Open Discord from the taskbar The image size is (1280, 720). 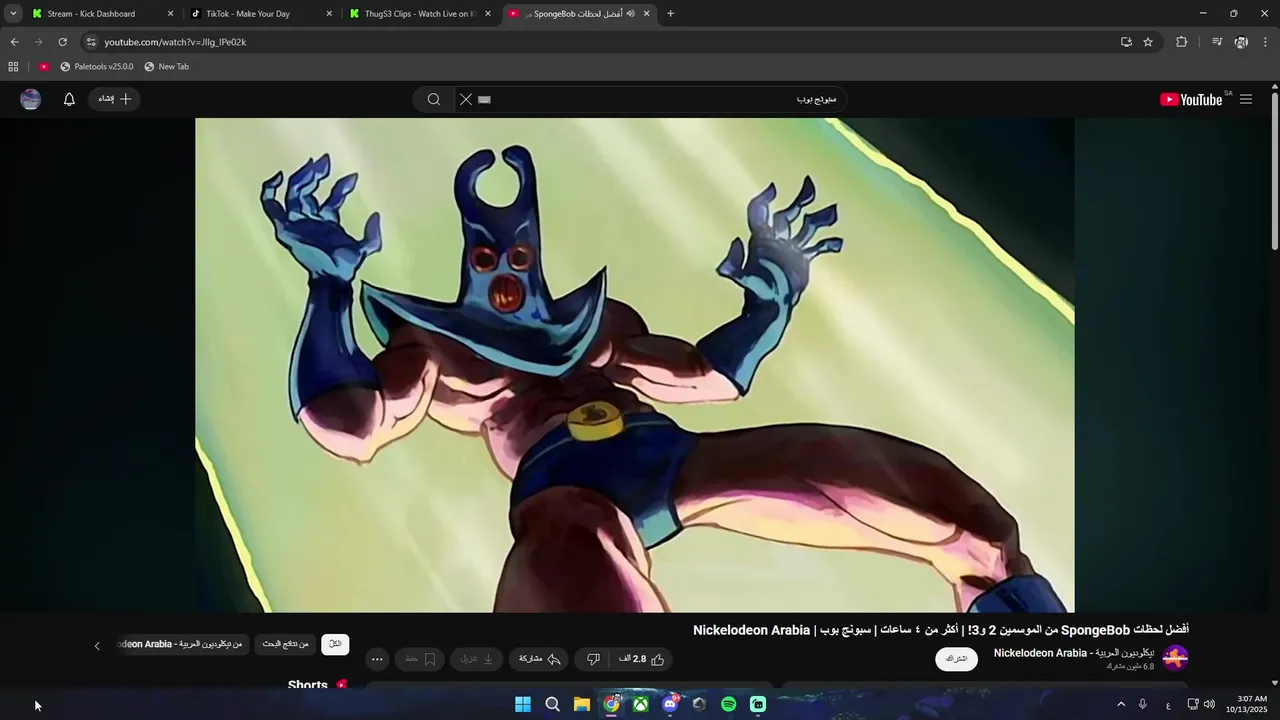(670, 704)
